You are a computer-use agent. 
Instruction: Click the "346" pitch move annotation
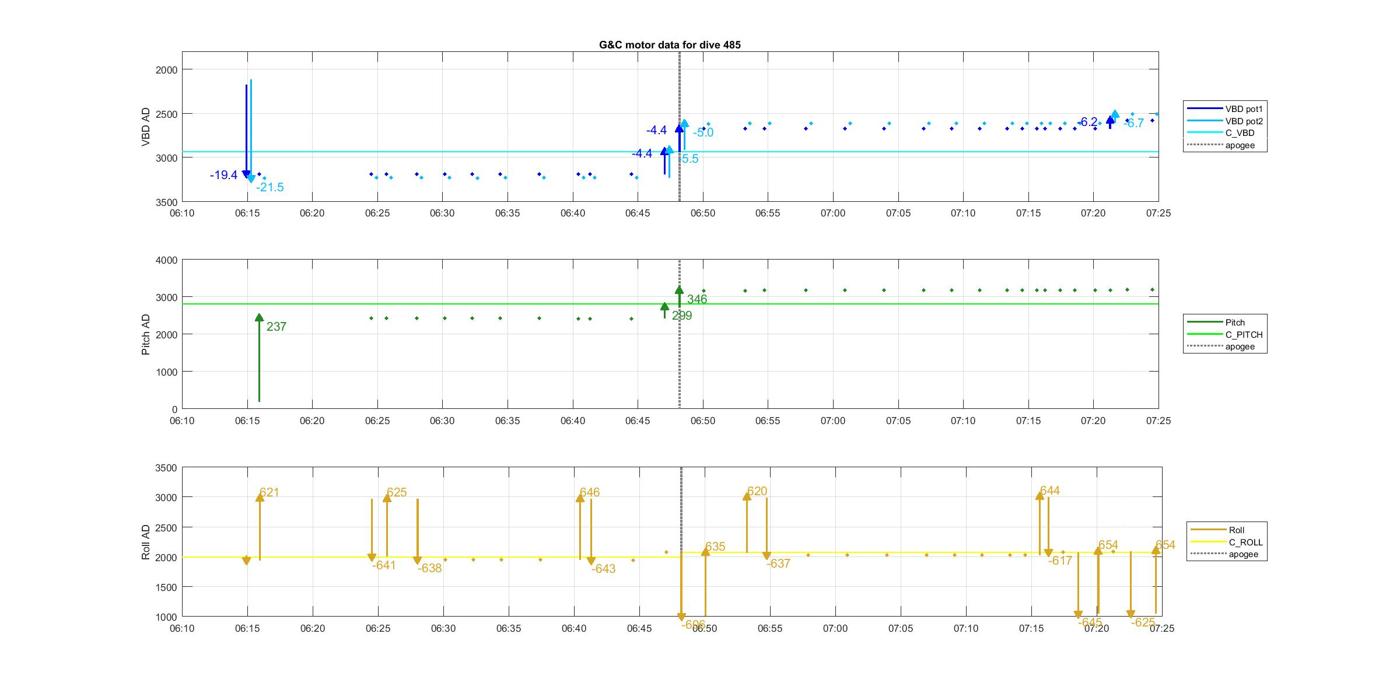[x=697, y=299]
